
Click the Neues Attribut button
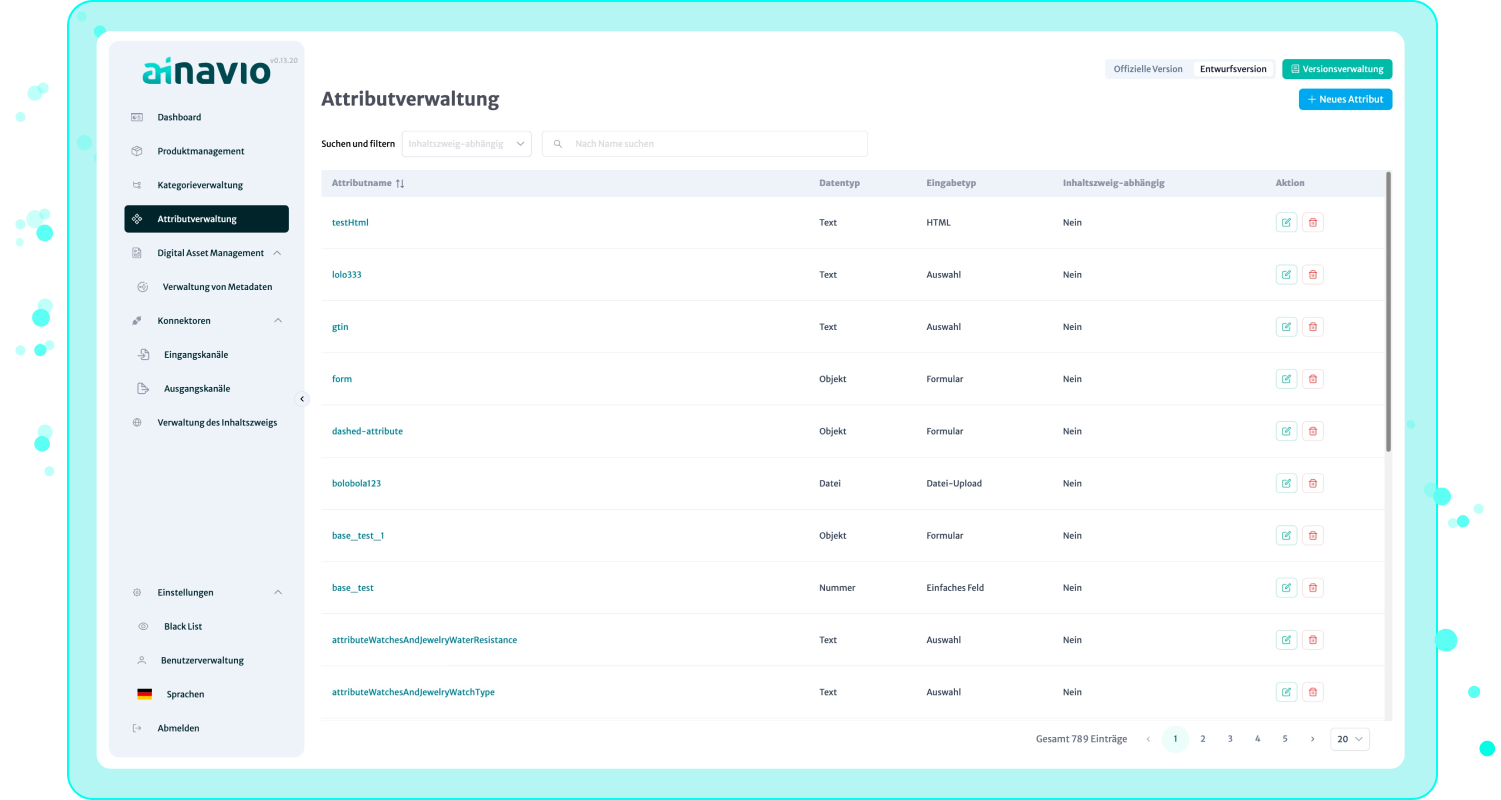1345,99
